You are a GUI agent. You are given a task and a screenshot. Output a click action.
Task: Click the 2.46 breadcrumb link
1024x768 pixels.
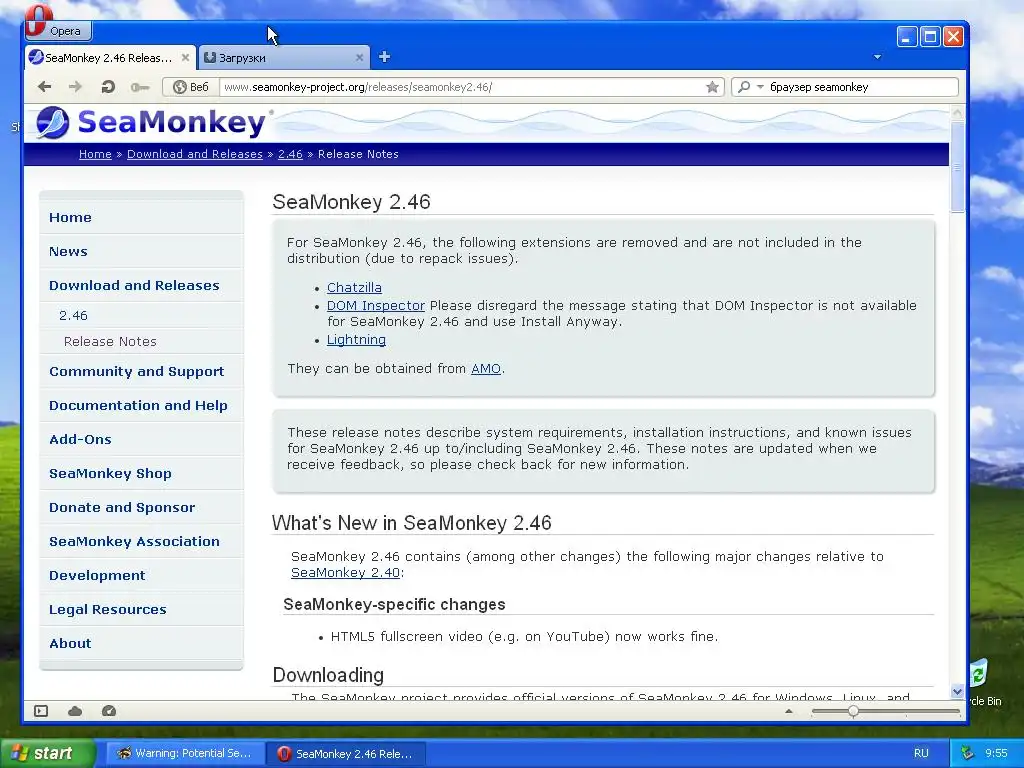pos(290,154)
